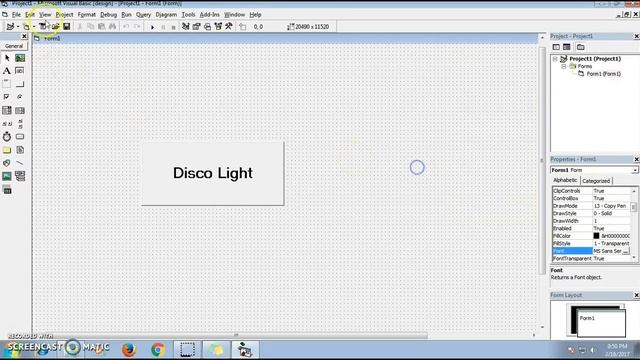Click the End (stop) toolbar button

tap(173, 27)
